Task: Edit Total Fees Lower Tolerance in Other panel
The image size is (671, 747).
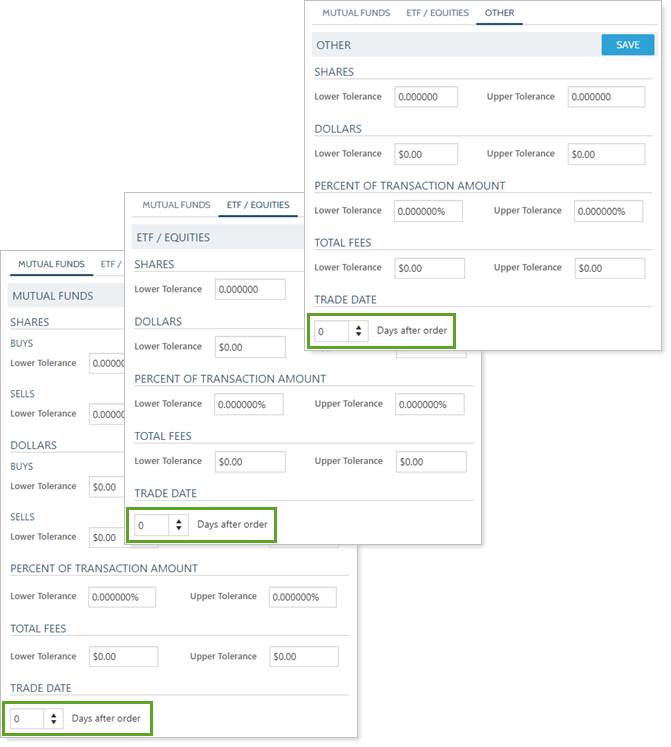Action: click(x=430, y=268)
